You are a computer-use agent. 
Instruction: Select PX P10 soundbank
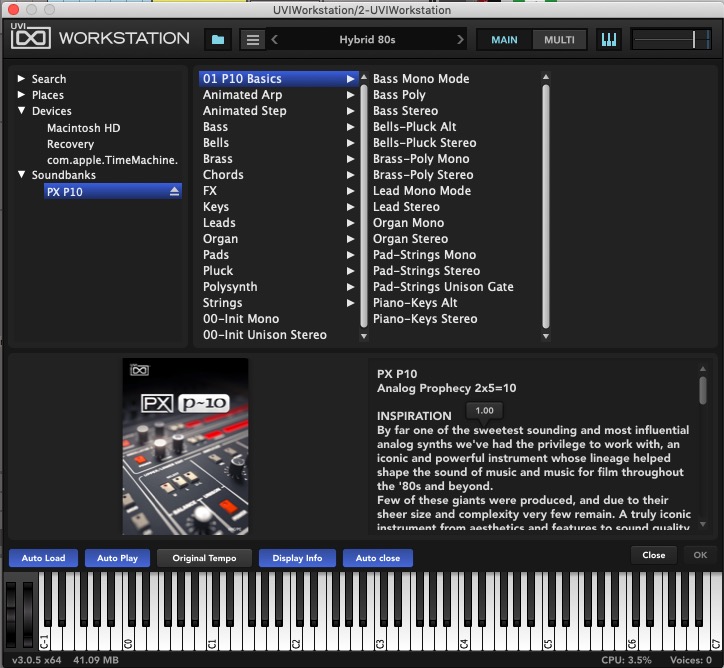pyautogui.click(x=113, y=192)
